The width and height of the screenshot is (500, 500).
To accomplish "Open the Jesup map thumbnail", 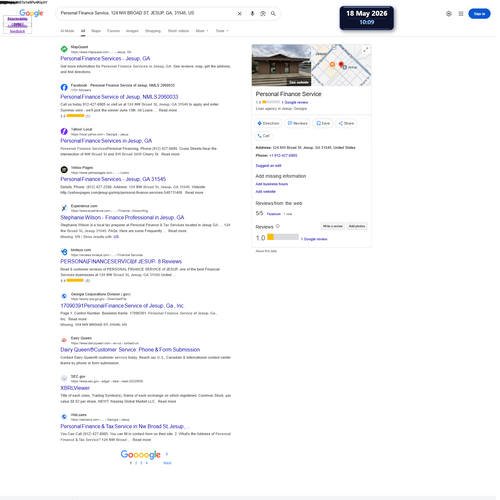I will click(341, 65).
